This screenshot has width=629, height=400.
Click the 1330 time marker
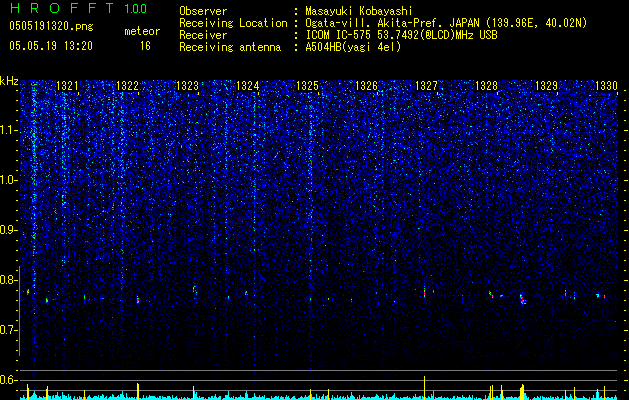[607, 86]
